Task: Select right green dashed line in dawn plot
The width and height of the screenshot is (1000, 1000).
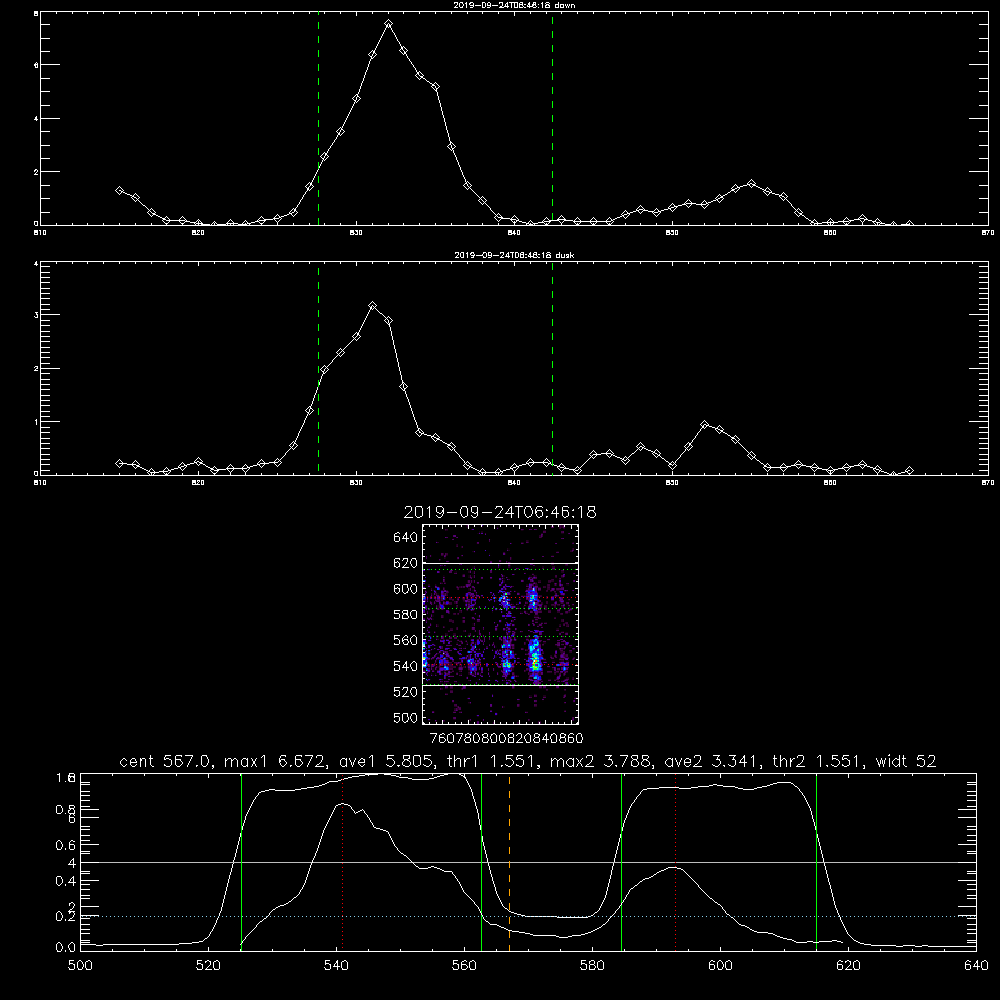Action: (552, 119)
